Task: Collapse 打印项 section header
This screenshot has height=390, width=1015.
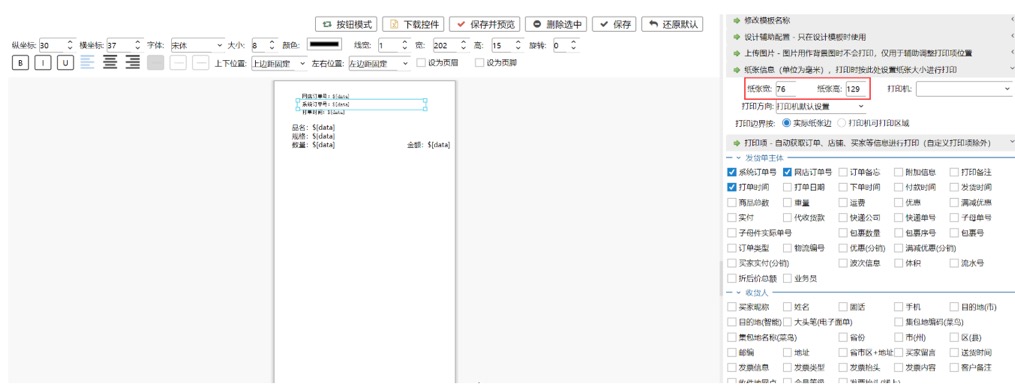Action: 871,142
